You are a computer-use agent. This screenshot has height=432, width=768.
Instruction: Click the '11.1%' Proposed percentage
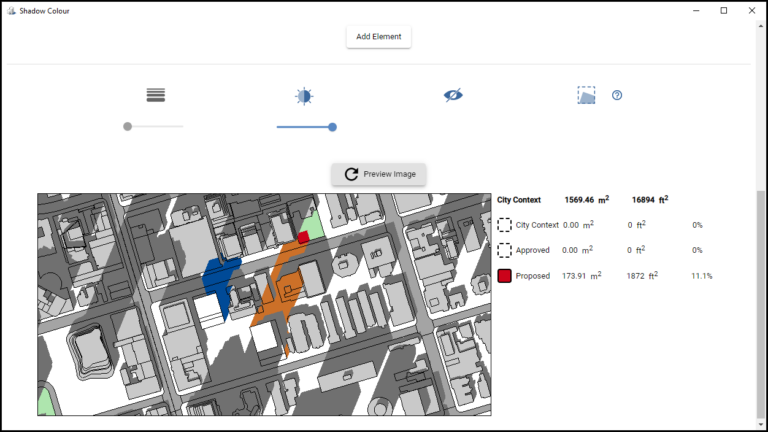coord(702,276)
